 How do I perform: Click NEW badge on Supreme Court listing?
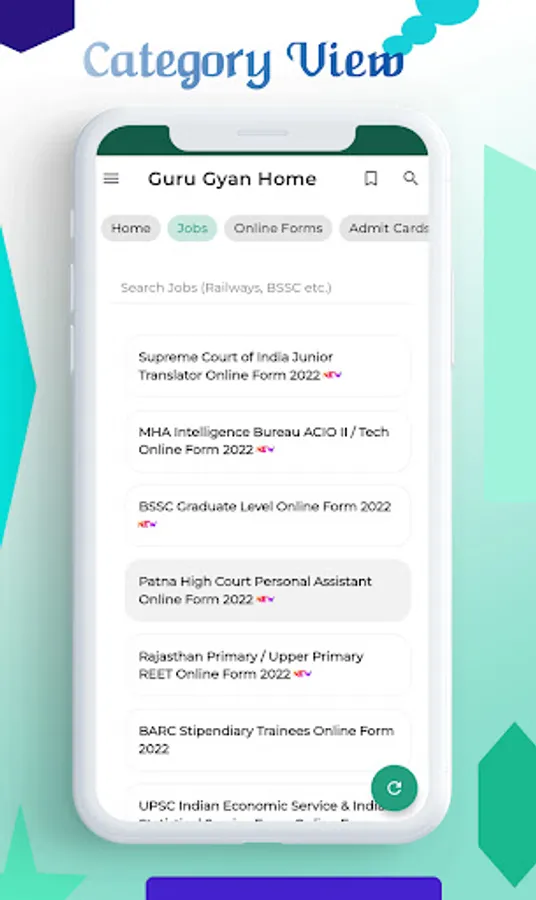click(x=332, y=375)
